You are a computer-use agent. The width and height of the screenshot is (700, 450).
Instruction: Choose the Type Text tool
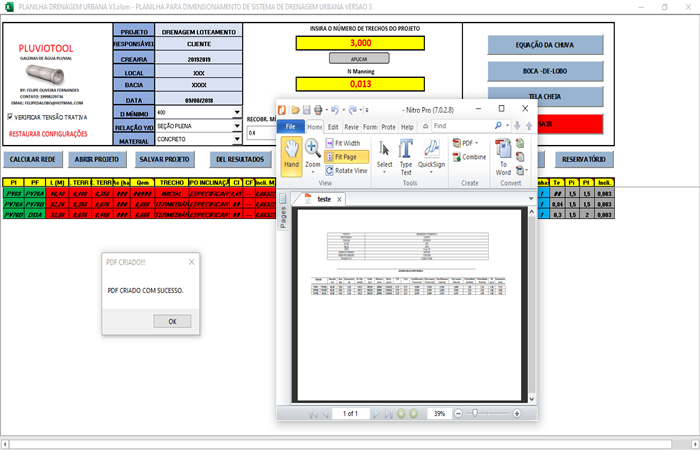point(406,153)
